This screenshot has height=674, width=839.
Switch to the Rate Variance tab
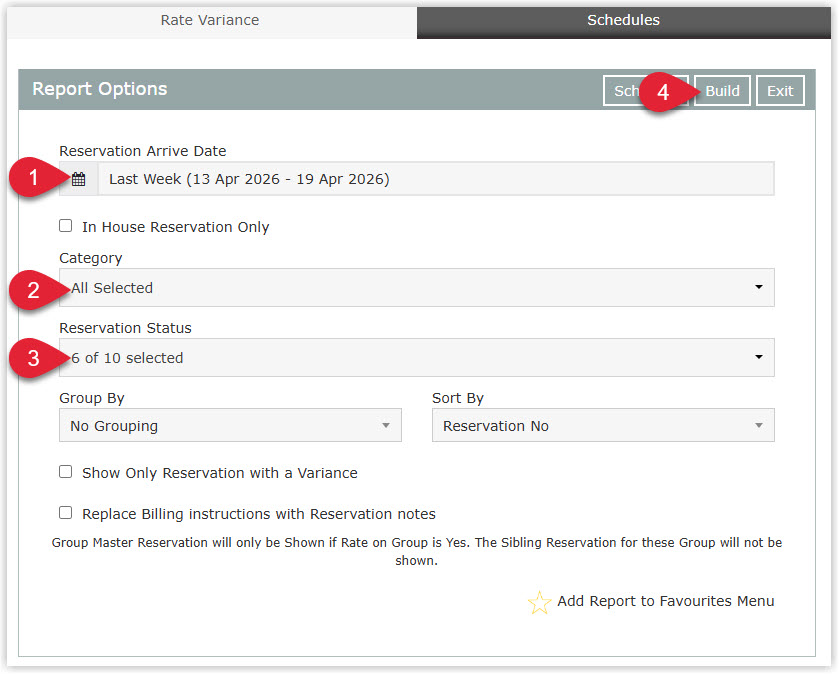click(210, 20)
